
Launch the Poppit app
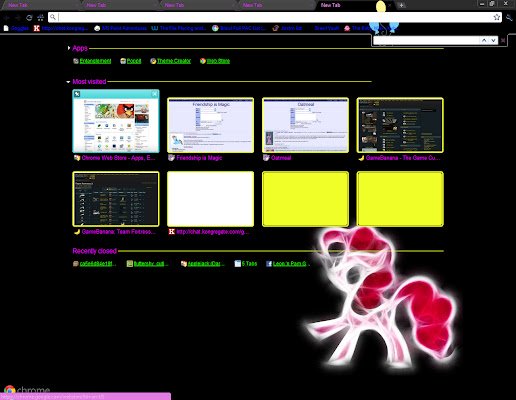134,61
